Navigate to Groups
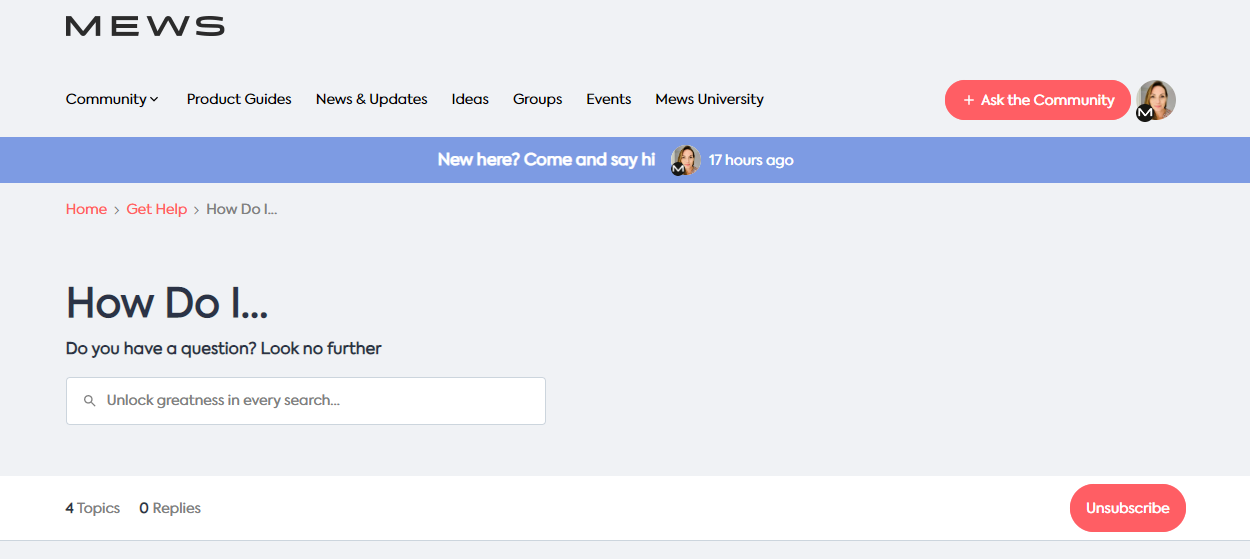This screenshot has height=559, width=1250. [537, 99]
